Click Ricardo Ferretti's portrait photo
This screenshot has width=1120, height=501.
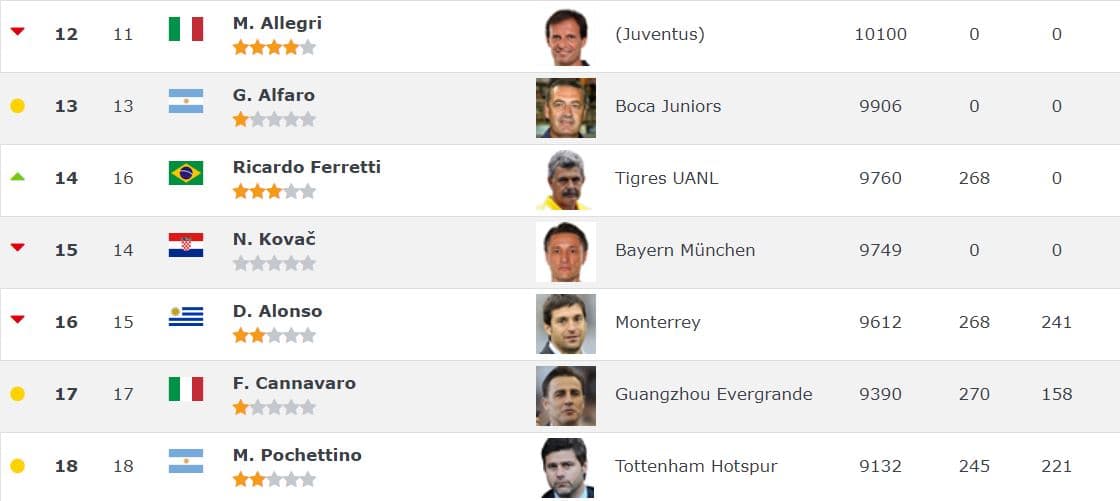point(566,180)
